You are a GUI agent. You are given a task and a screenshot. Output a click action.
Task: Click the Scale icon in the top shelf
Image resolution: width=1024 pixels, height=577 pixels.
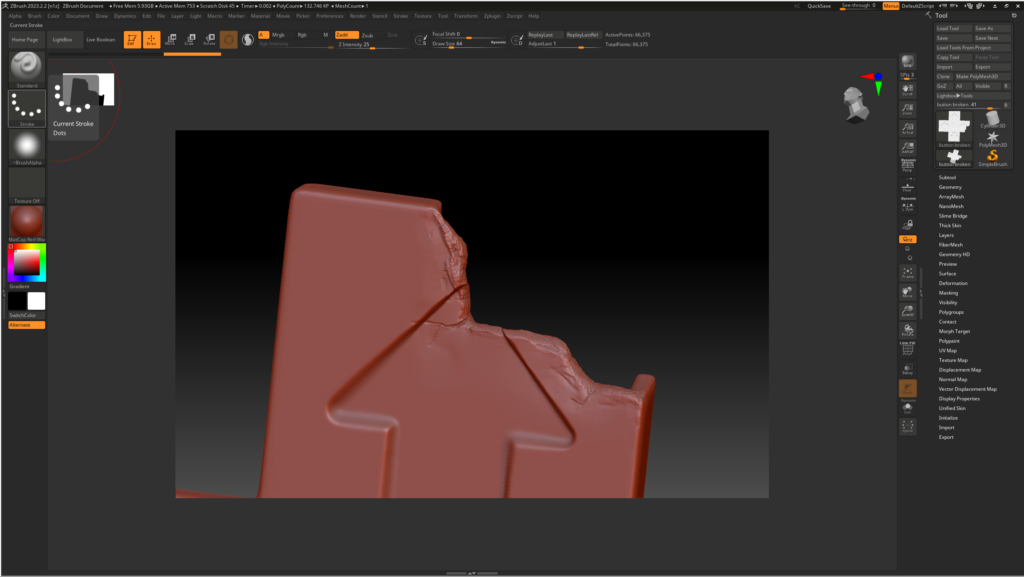tap(190, 39)
